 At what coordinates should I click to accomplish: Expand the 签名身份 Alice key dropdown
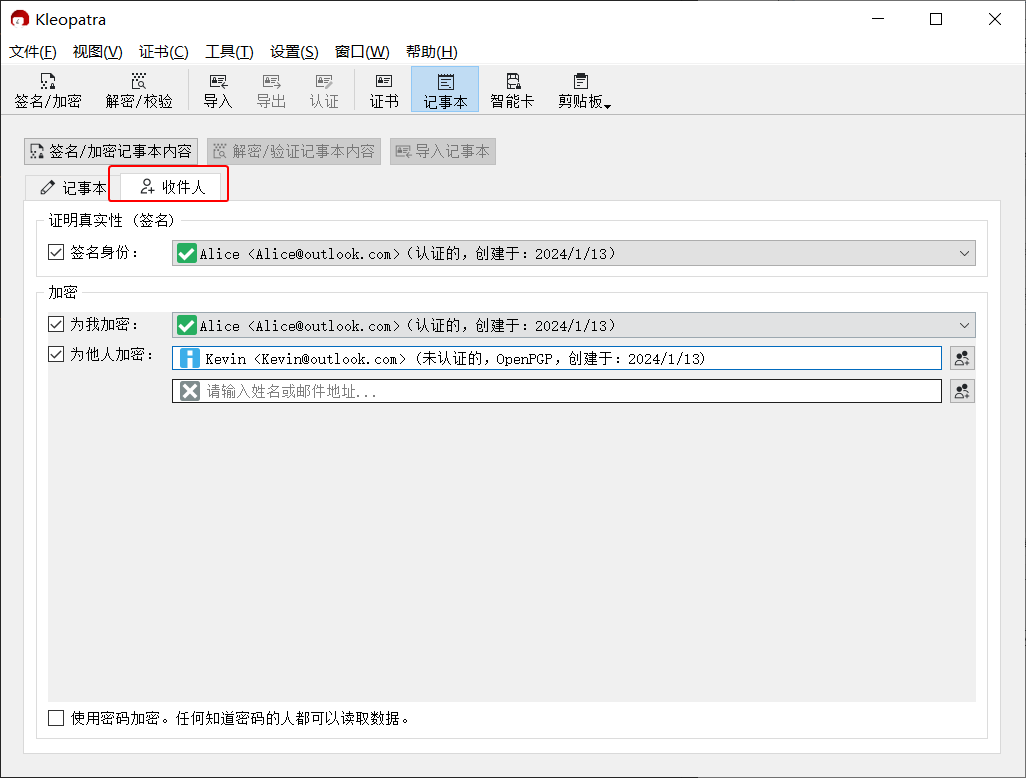pos(574,253)
